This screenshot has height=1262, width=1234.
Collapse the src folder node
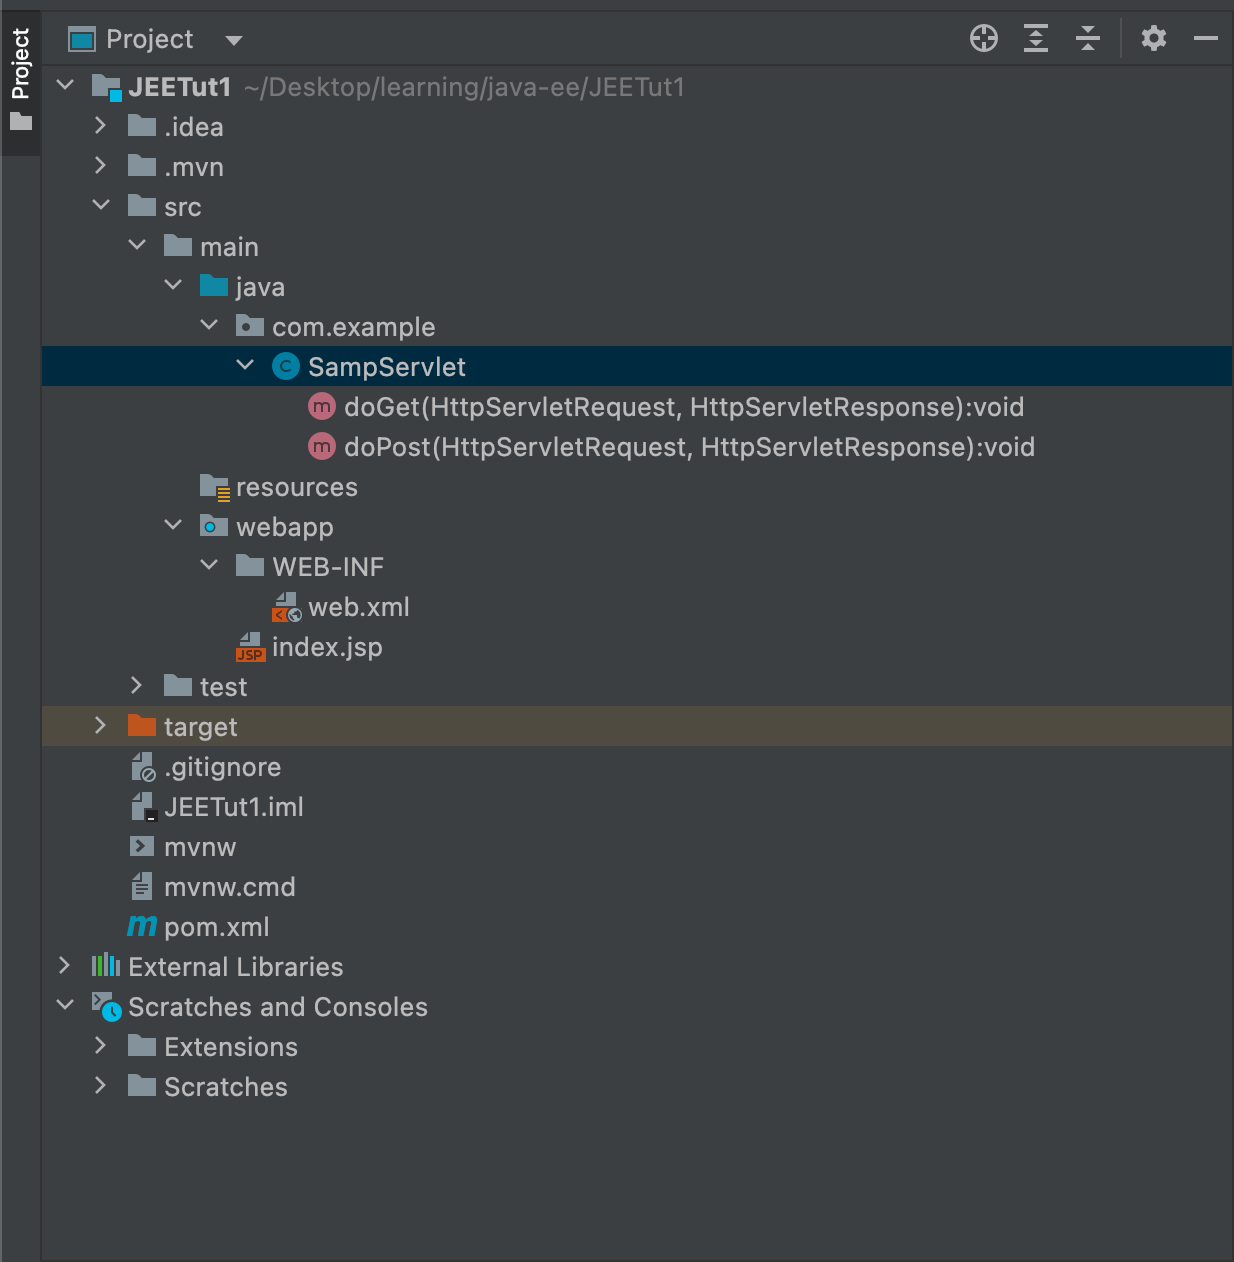pos(101,204)
